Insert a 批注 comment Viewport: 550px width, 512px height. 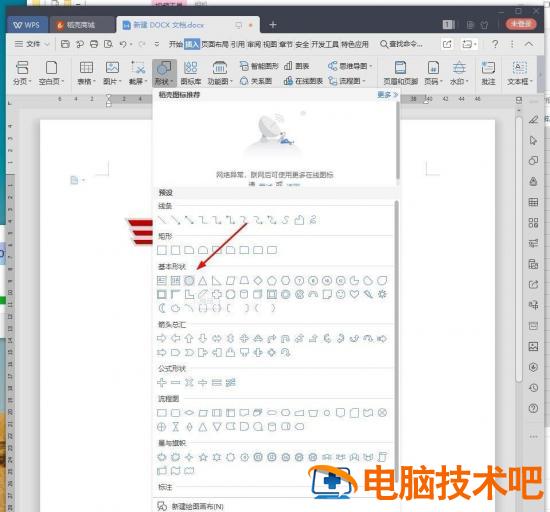click(488, 73)
